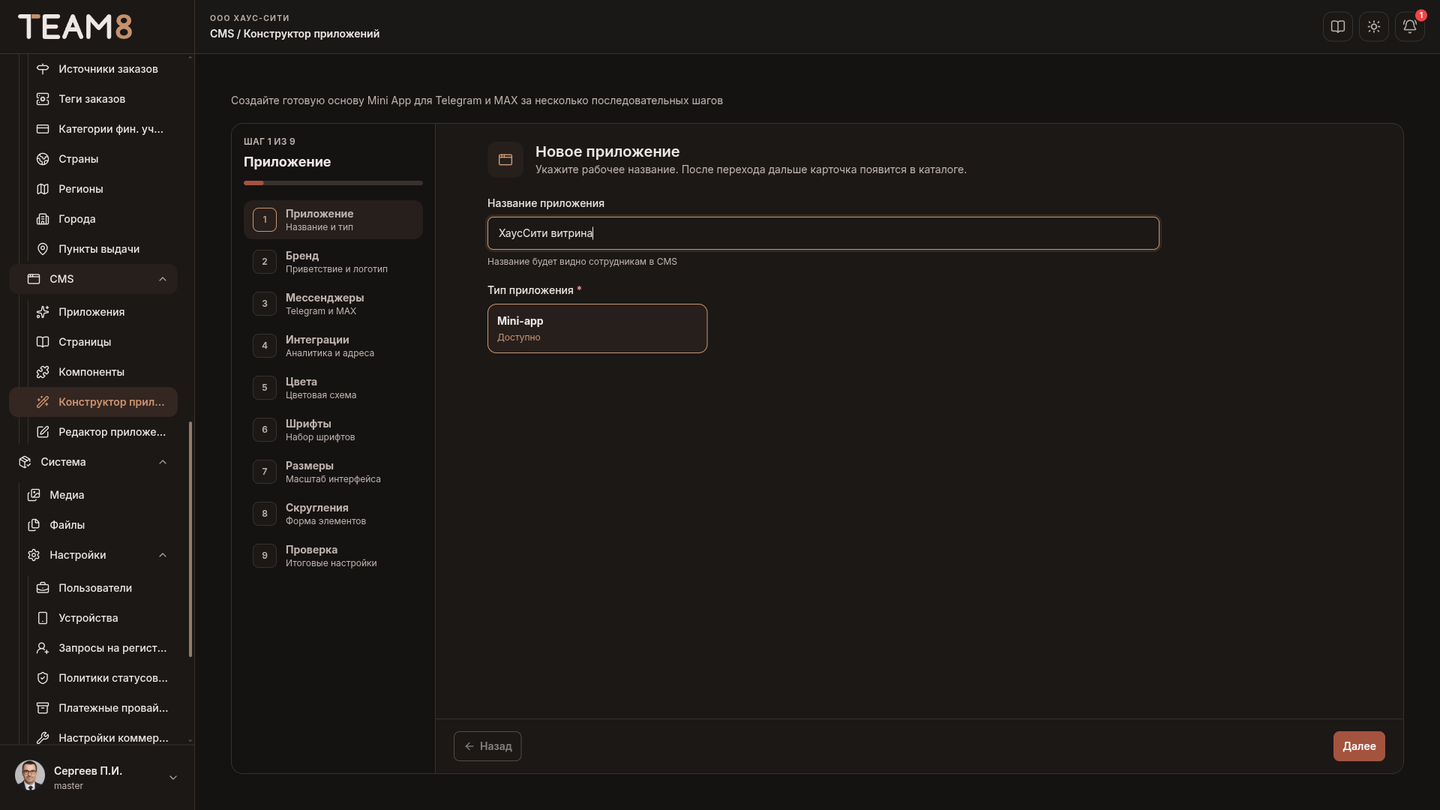Image resolution: width=1440 pixels, height=810 pixels.
Task: Open user menu for Сергеев П.И.
Action: point(97,777)
